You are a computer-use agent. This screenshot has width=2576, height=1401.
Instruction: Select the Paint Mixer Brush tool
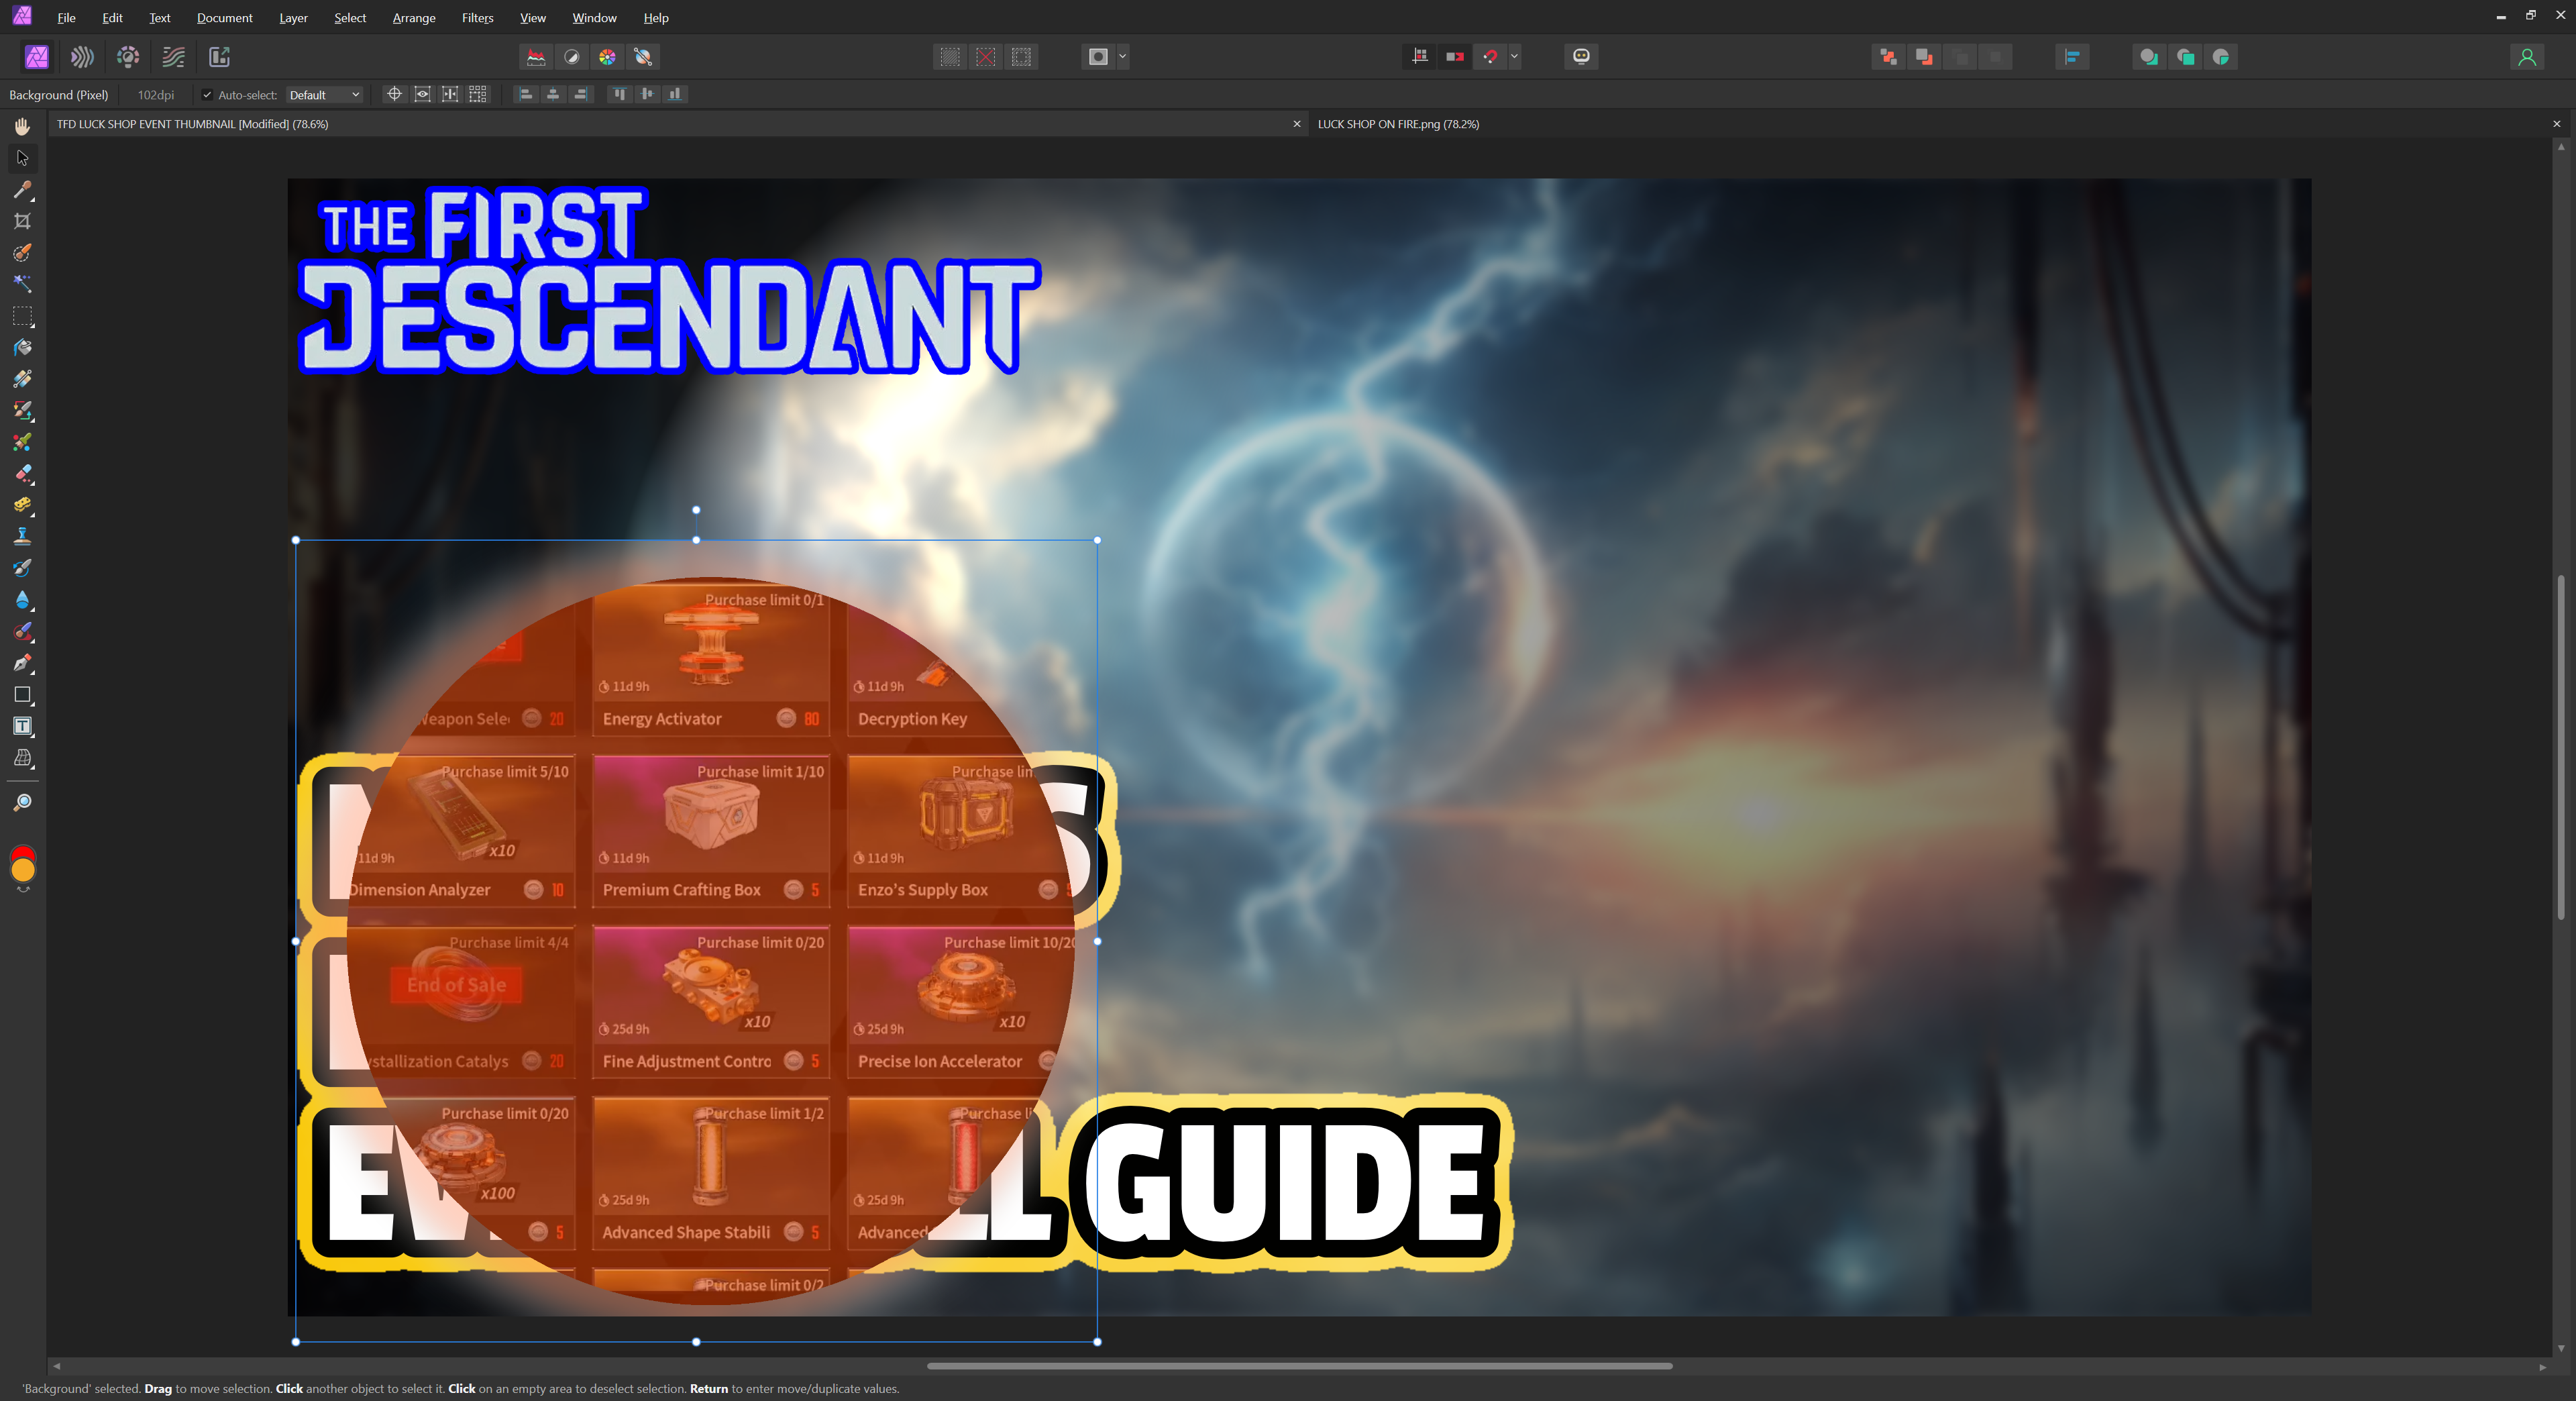pyautogui.click(x=22, y=442)
